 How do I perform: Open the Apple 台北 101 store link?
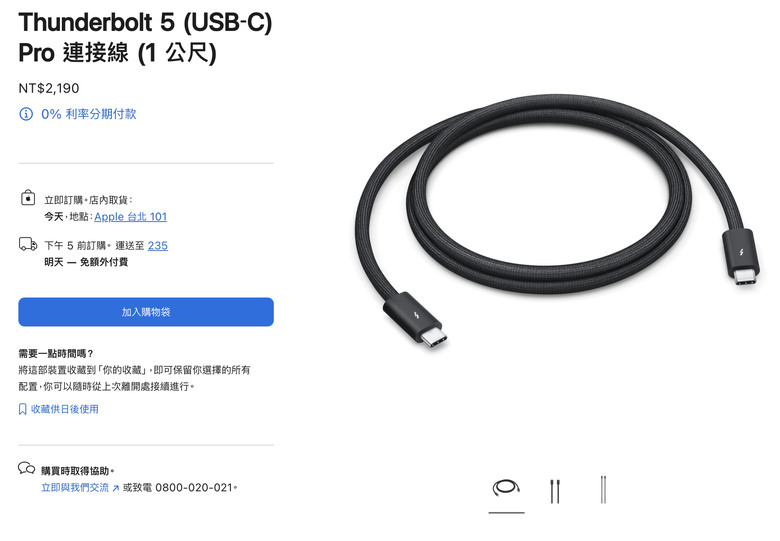[x=130, y=217]
